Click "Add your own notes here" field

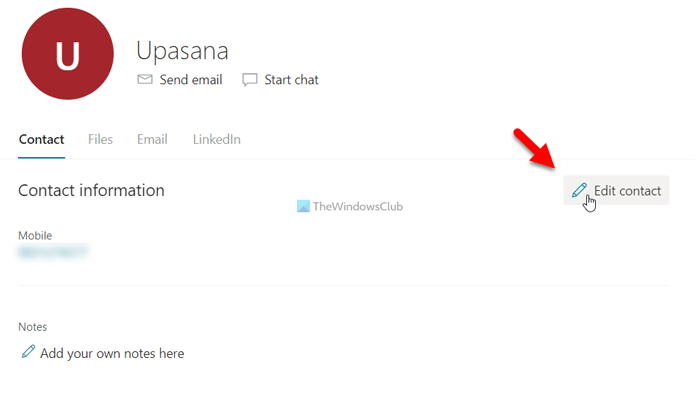click(112, 353)
